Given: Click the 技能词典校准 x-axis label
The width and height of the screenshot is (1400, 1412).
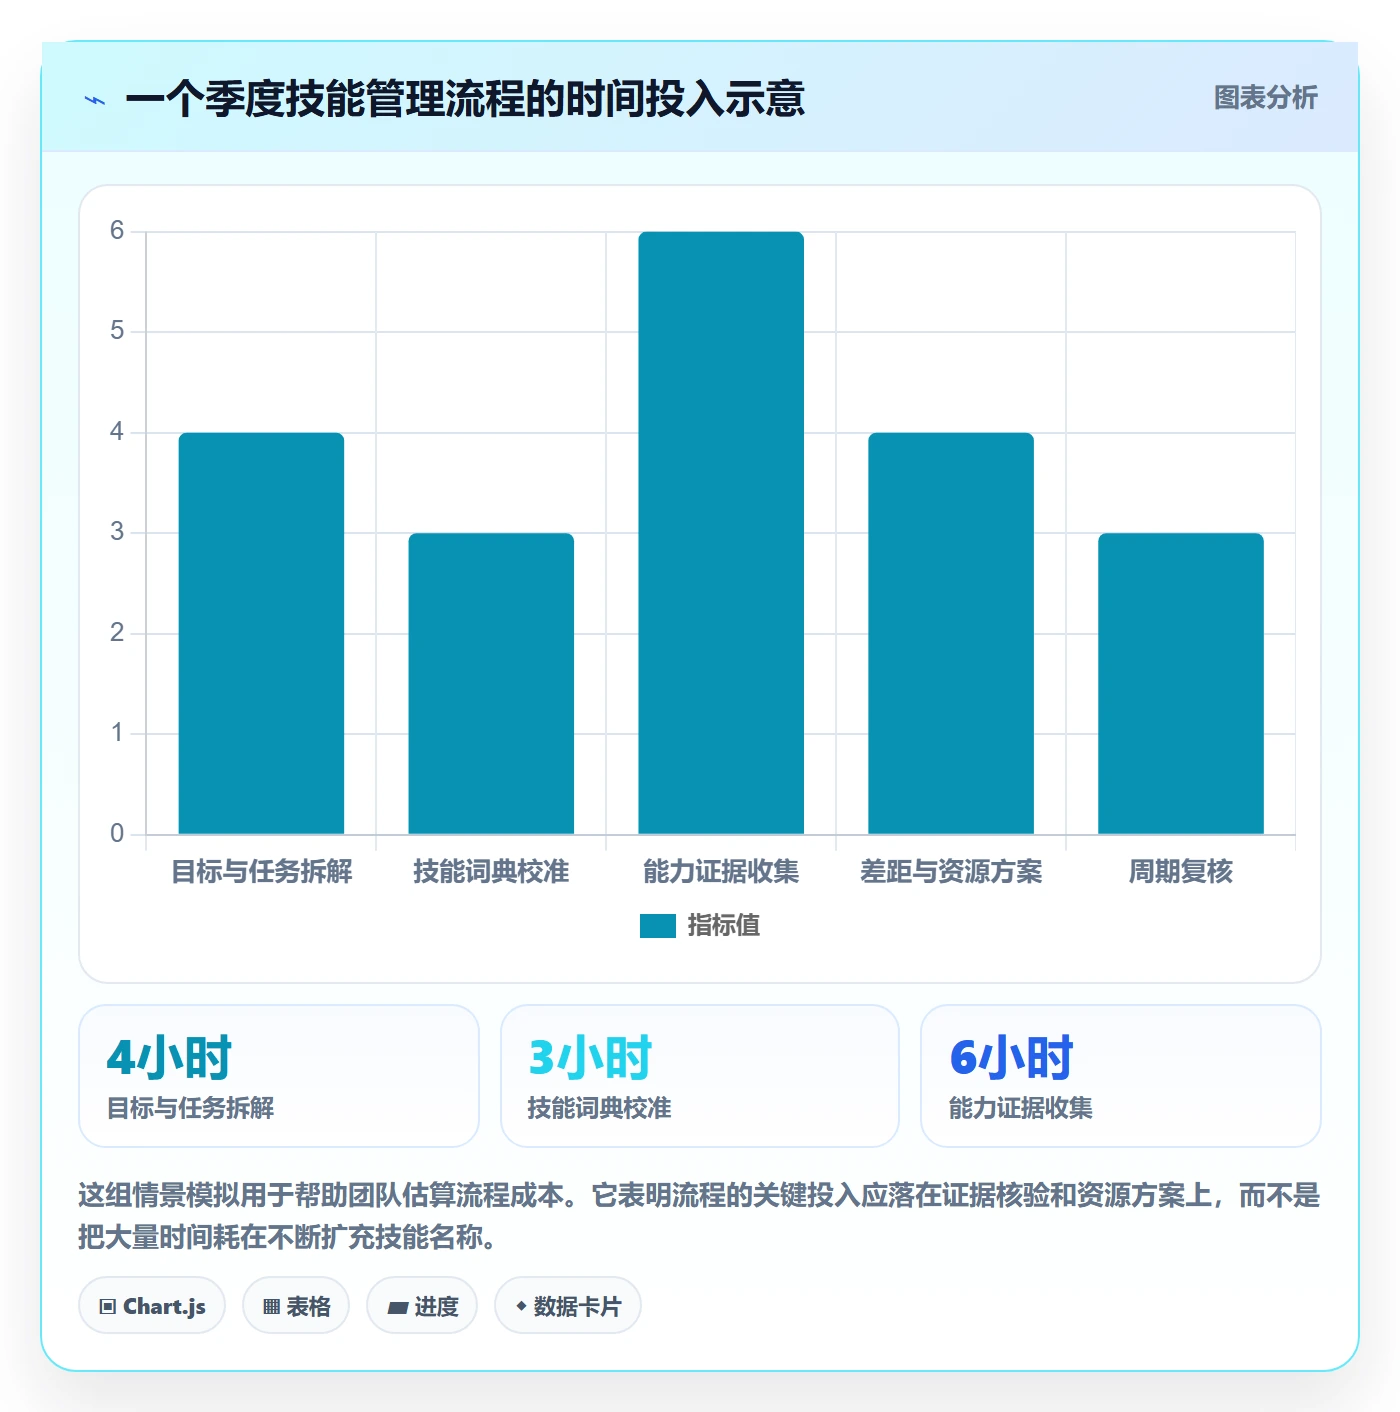Looking at the screenshot, I should point(491,872).
